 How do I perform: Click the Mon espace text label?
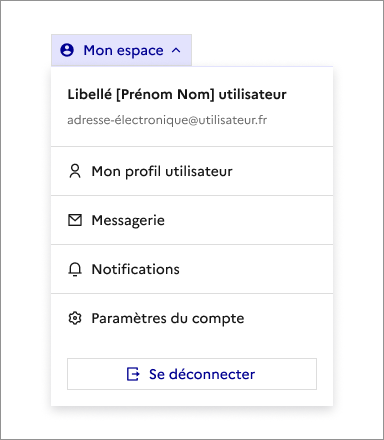tap(123, 51)
